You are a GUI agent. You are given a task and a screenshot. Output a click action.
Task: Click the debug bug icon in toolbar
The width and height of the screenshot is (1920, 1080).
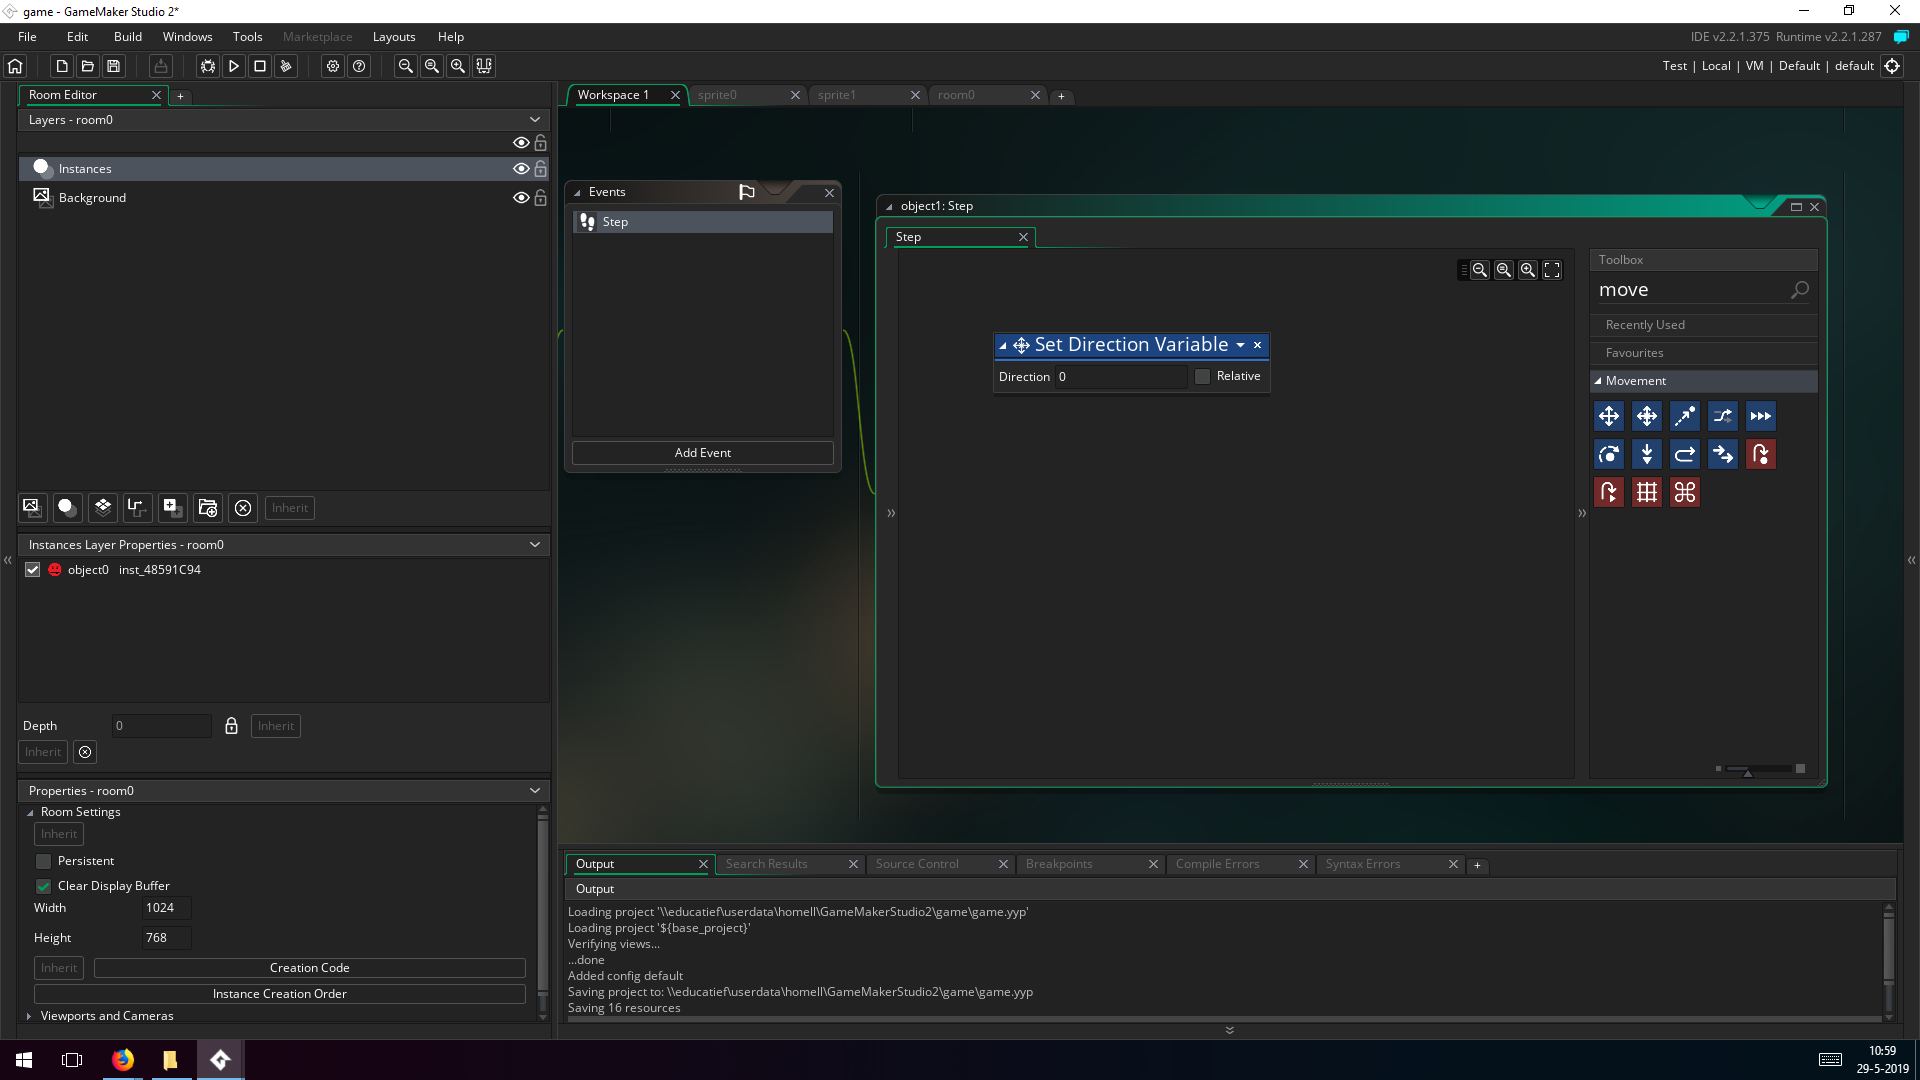[x=208, y=66]
